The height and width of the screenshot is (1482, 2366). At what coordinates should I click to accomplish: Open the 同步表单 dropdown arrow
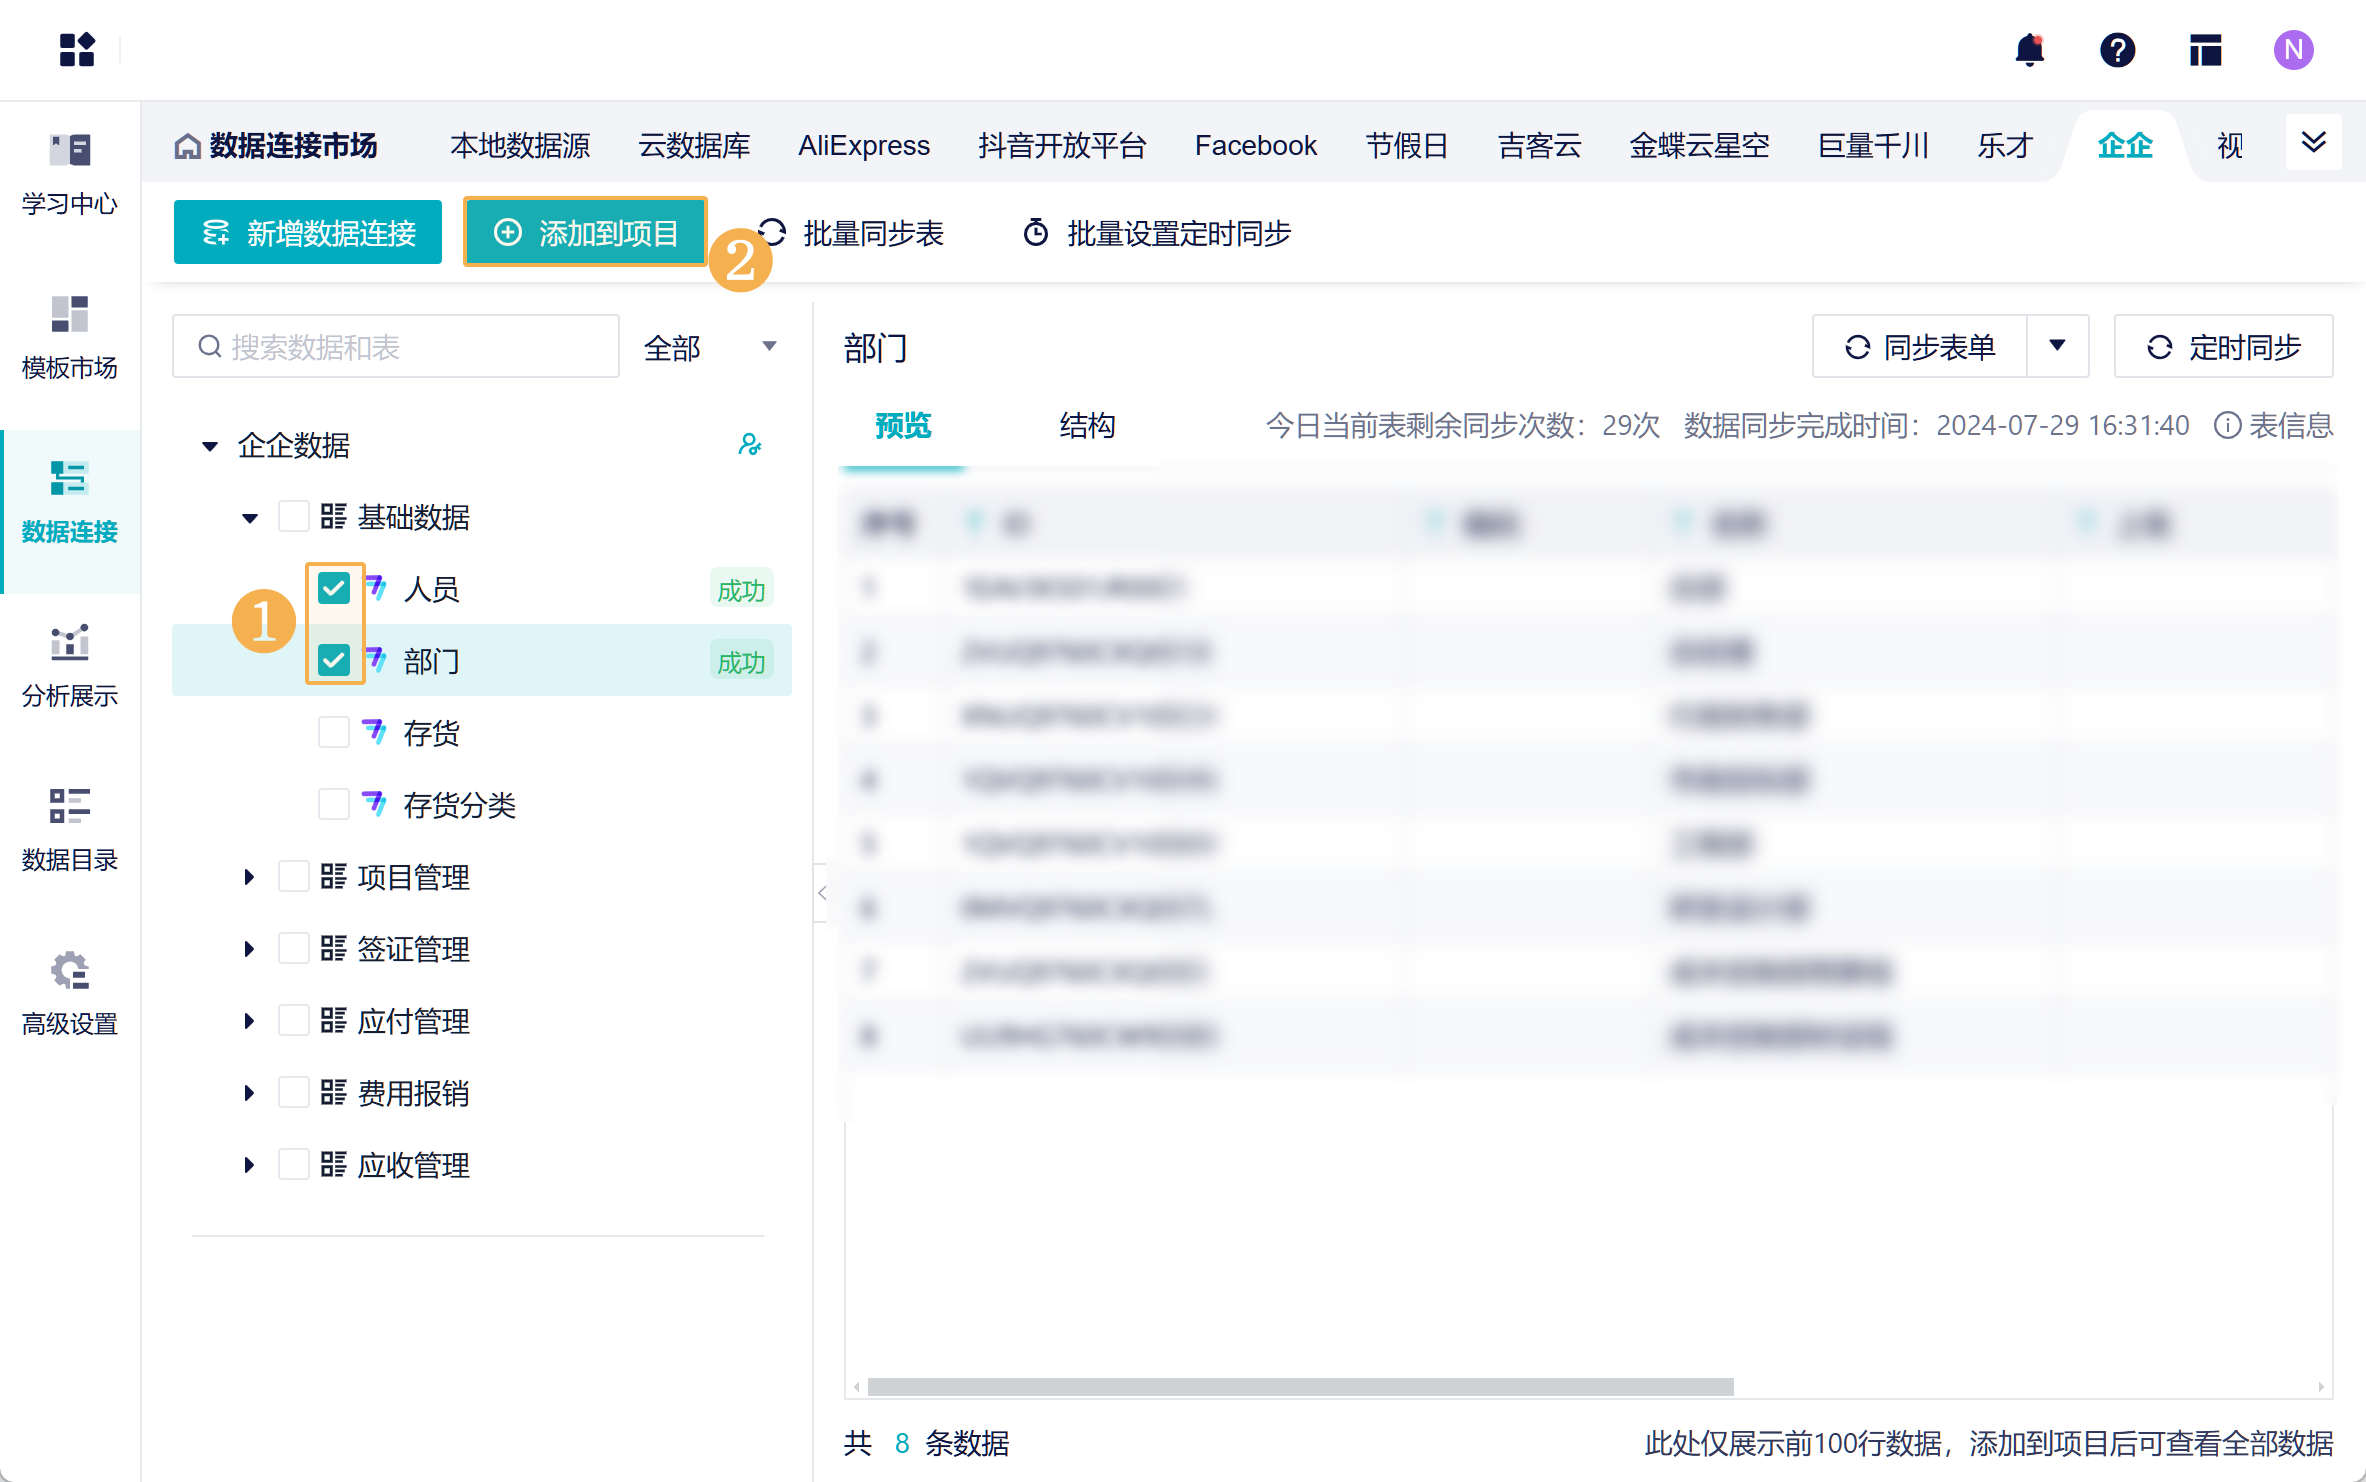coord(2057,346)
